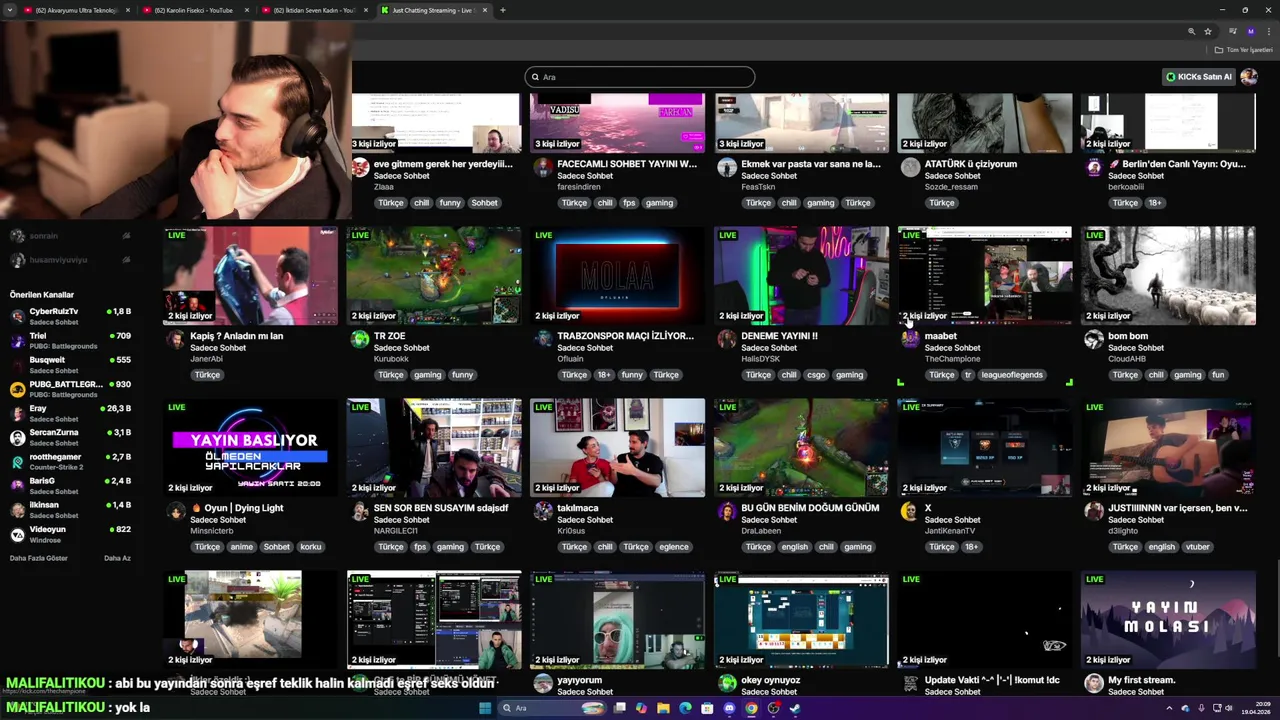This screenshot has height=720, width=1280.
Task: Open the Busqweit avatar in the sidebar
Action: (x=17, y=364)
